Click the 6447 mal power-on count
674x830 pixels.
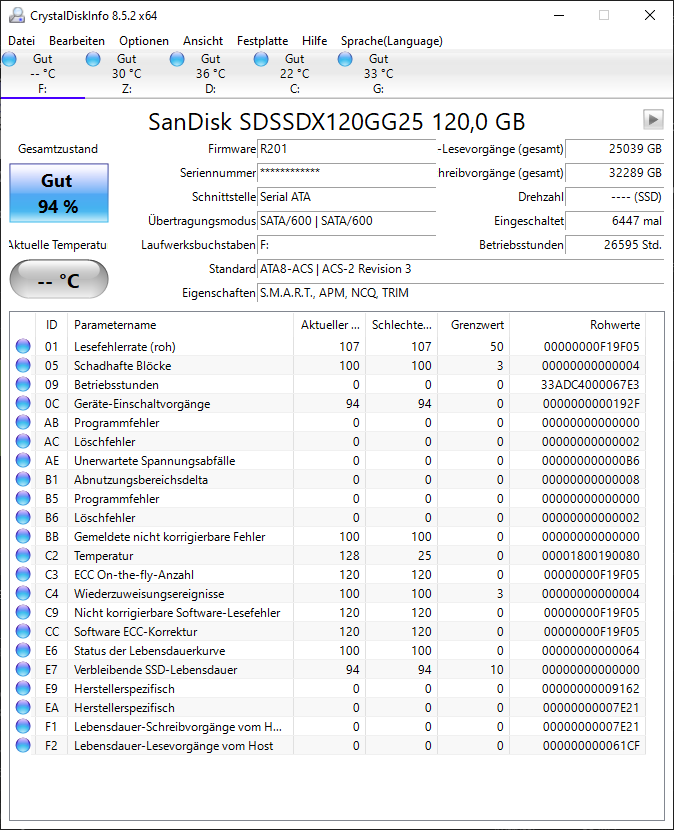615,221
